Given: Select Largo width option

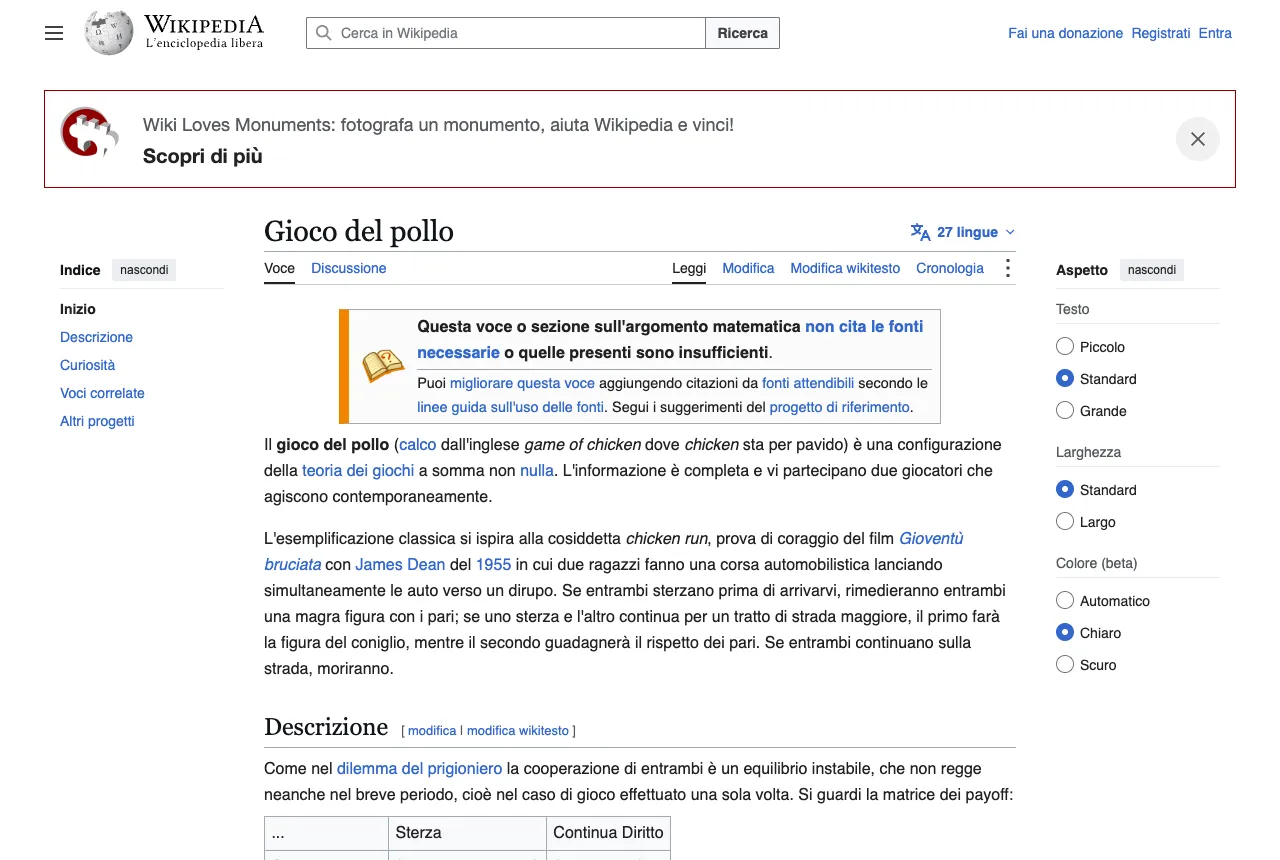Looking at the screenshot, I should coord(1065,522).
